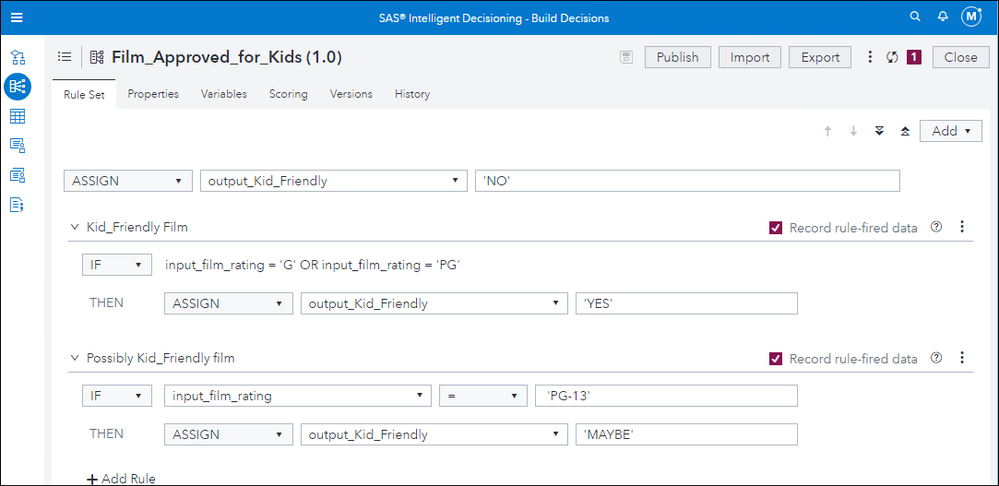Click the help icon for Kid_Friendly Film rule

point(936,227)
